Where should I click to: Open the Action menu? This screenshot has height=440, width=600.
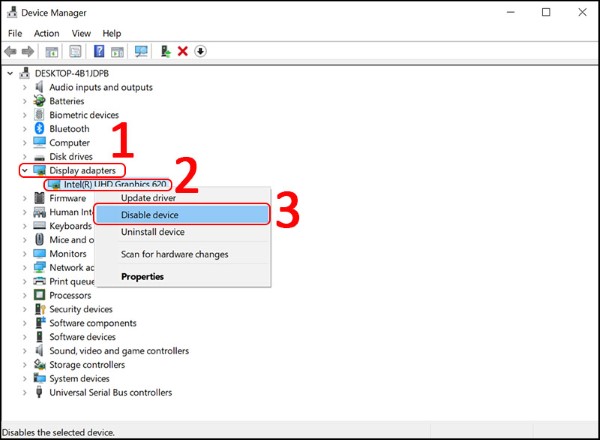[46, 33]
